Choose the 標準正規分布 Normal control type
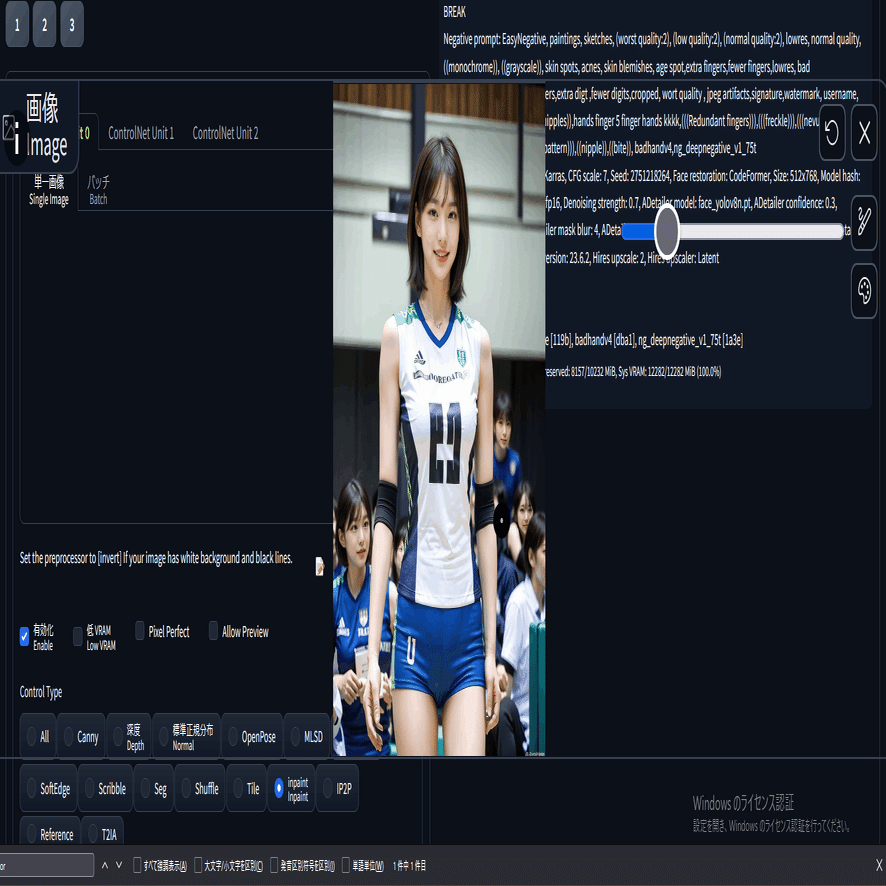Image resolution: width=886 pixels, height=886 pixels. 186,736
